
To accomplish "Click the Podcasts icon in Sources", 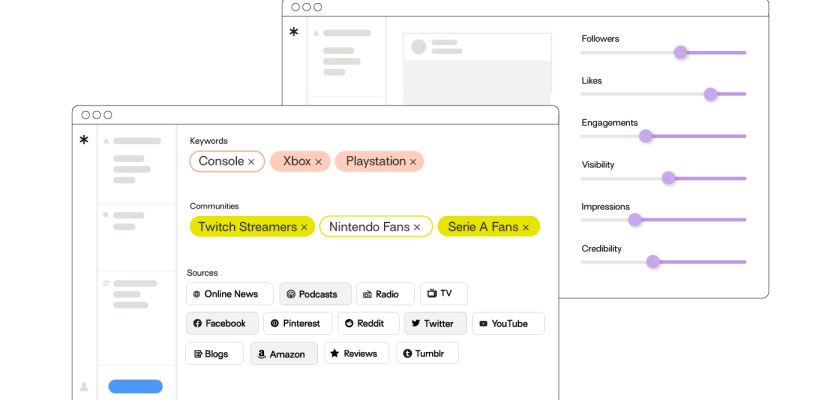I will [x=290, y=294].
